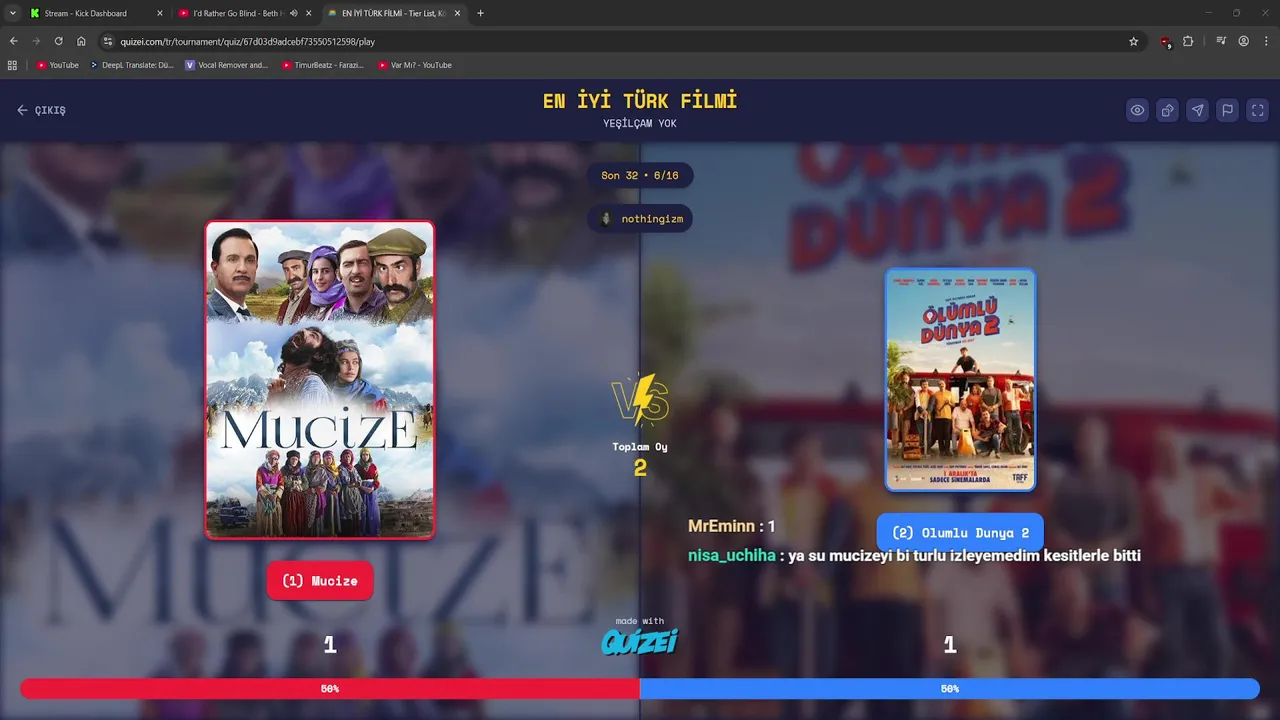Open the extensions puzzle piece menu
The width and height of the screenshot is (1280, 720).
click(1188, 41)
